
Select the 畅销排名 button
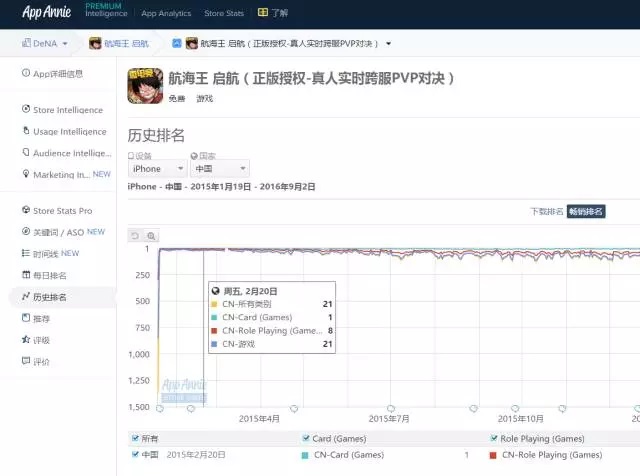586,211
